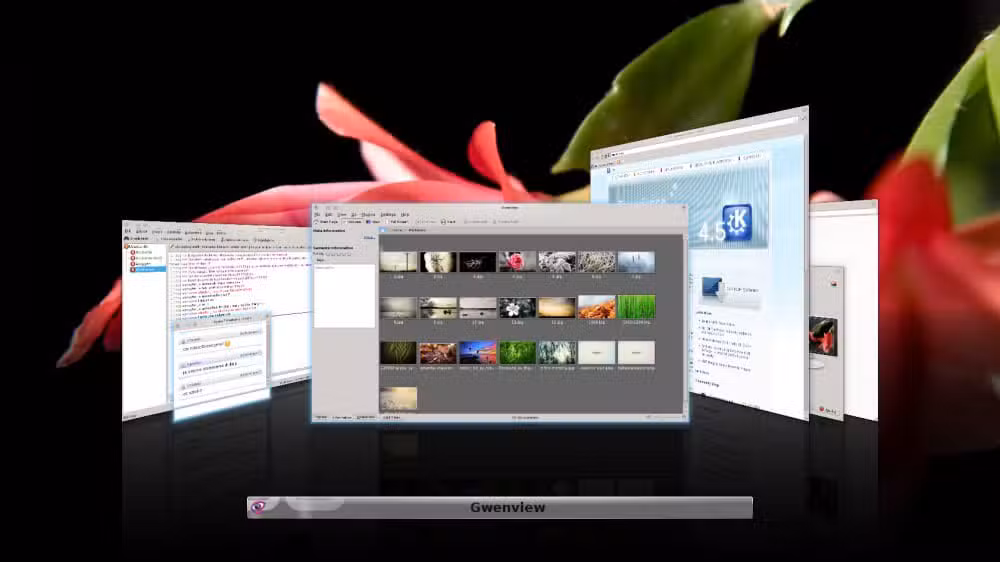Select the green grass thumbnail in second row
Image resolution: width=1000 pixels, height=562 pixels.
point(636,307)
